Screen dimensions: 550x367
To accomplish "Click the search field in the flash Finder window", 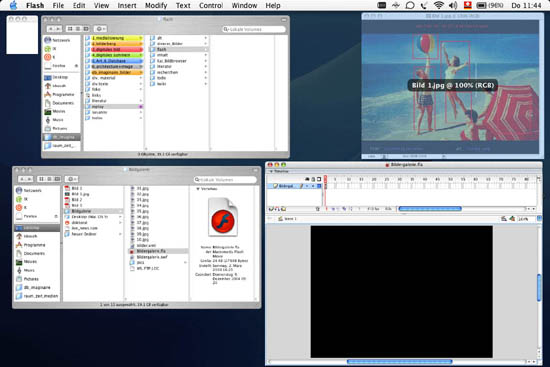I will point(254,29).
